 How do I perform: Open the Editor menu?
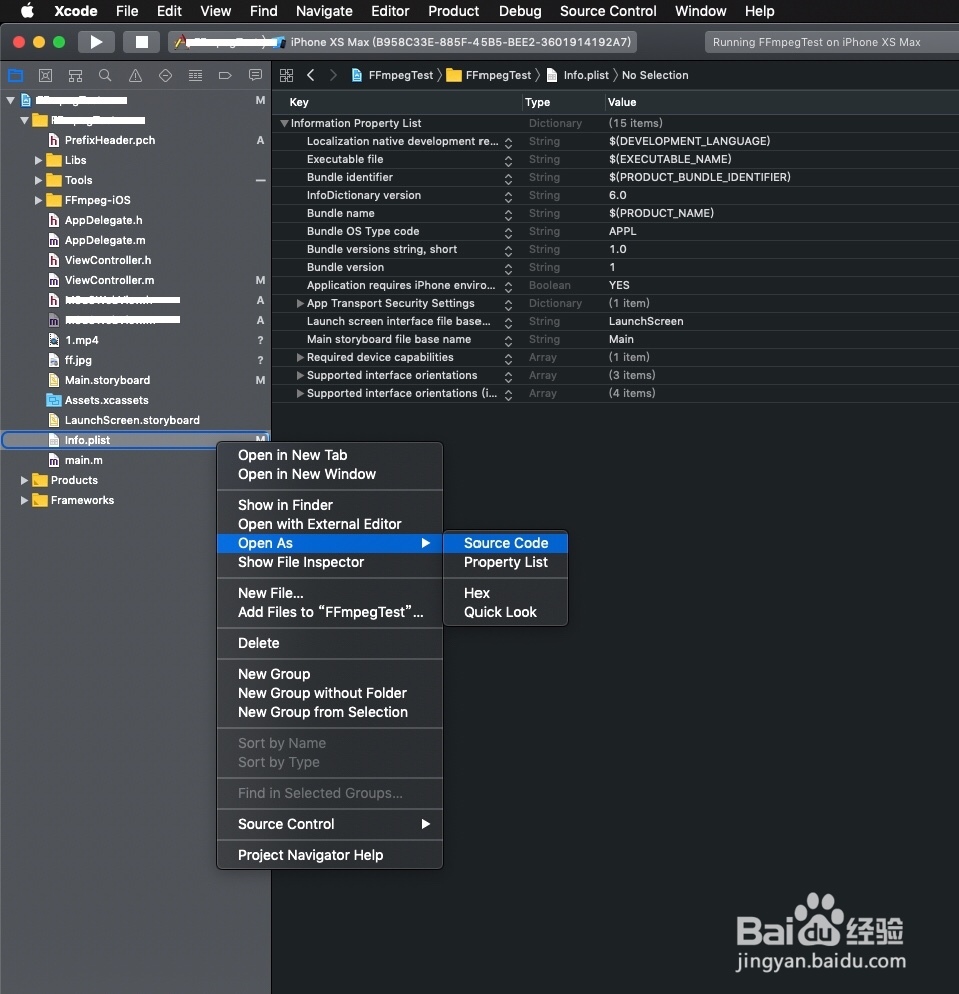pos(390,11)
